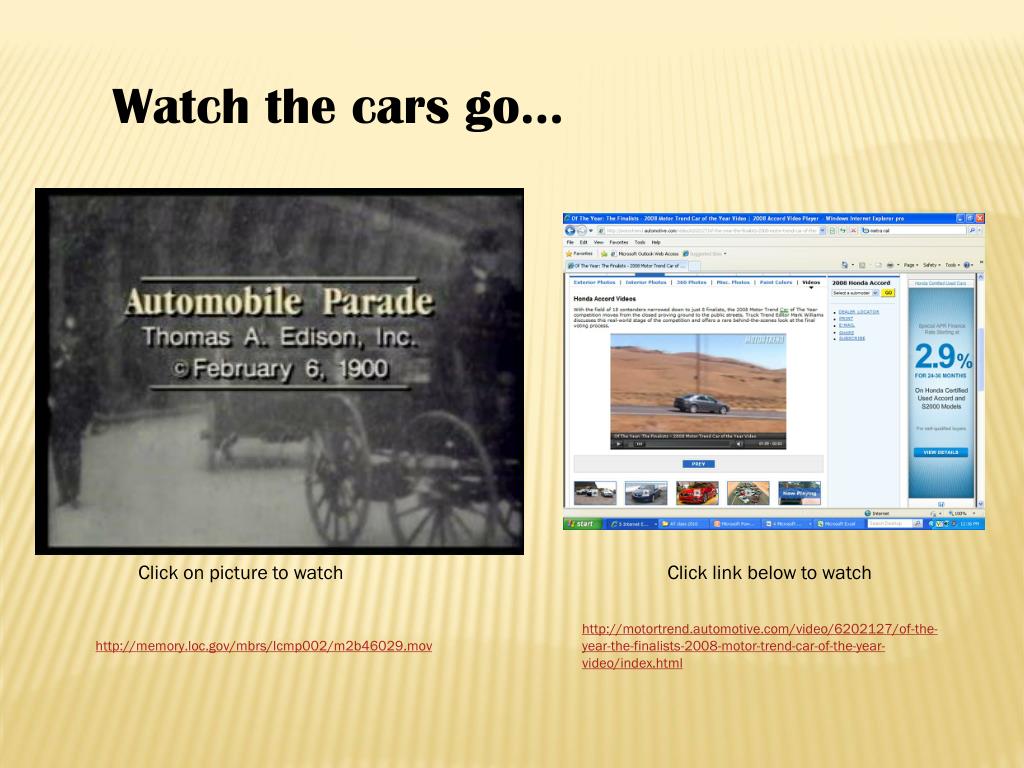Click the blue PREV button

click(698, 464)
